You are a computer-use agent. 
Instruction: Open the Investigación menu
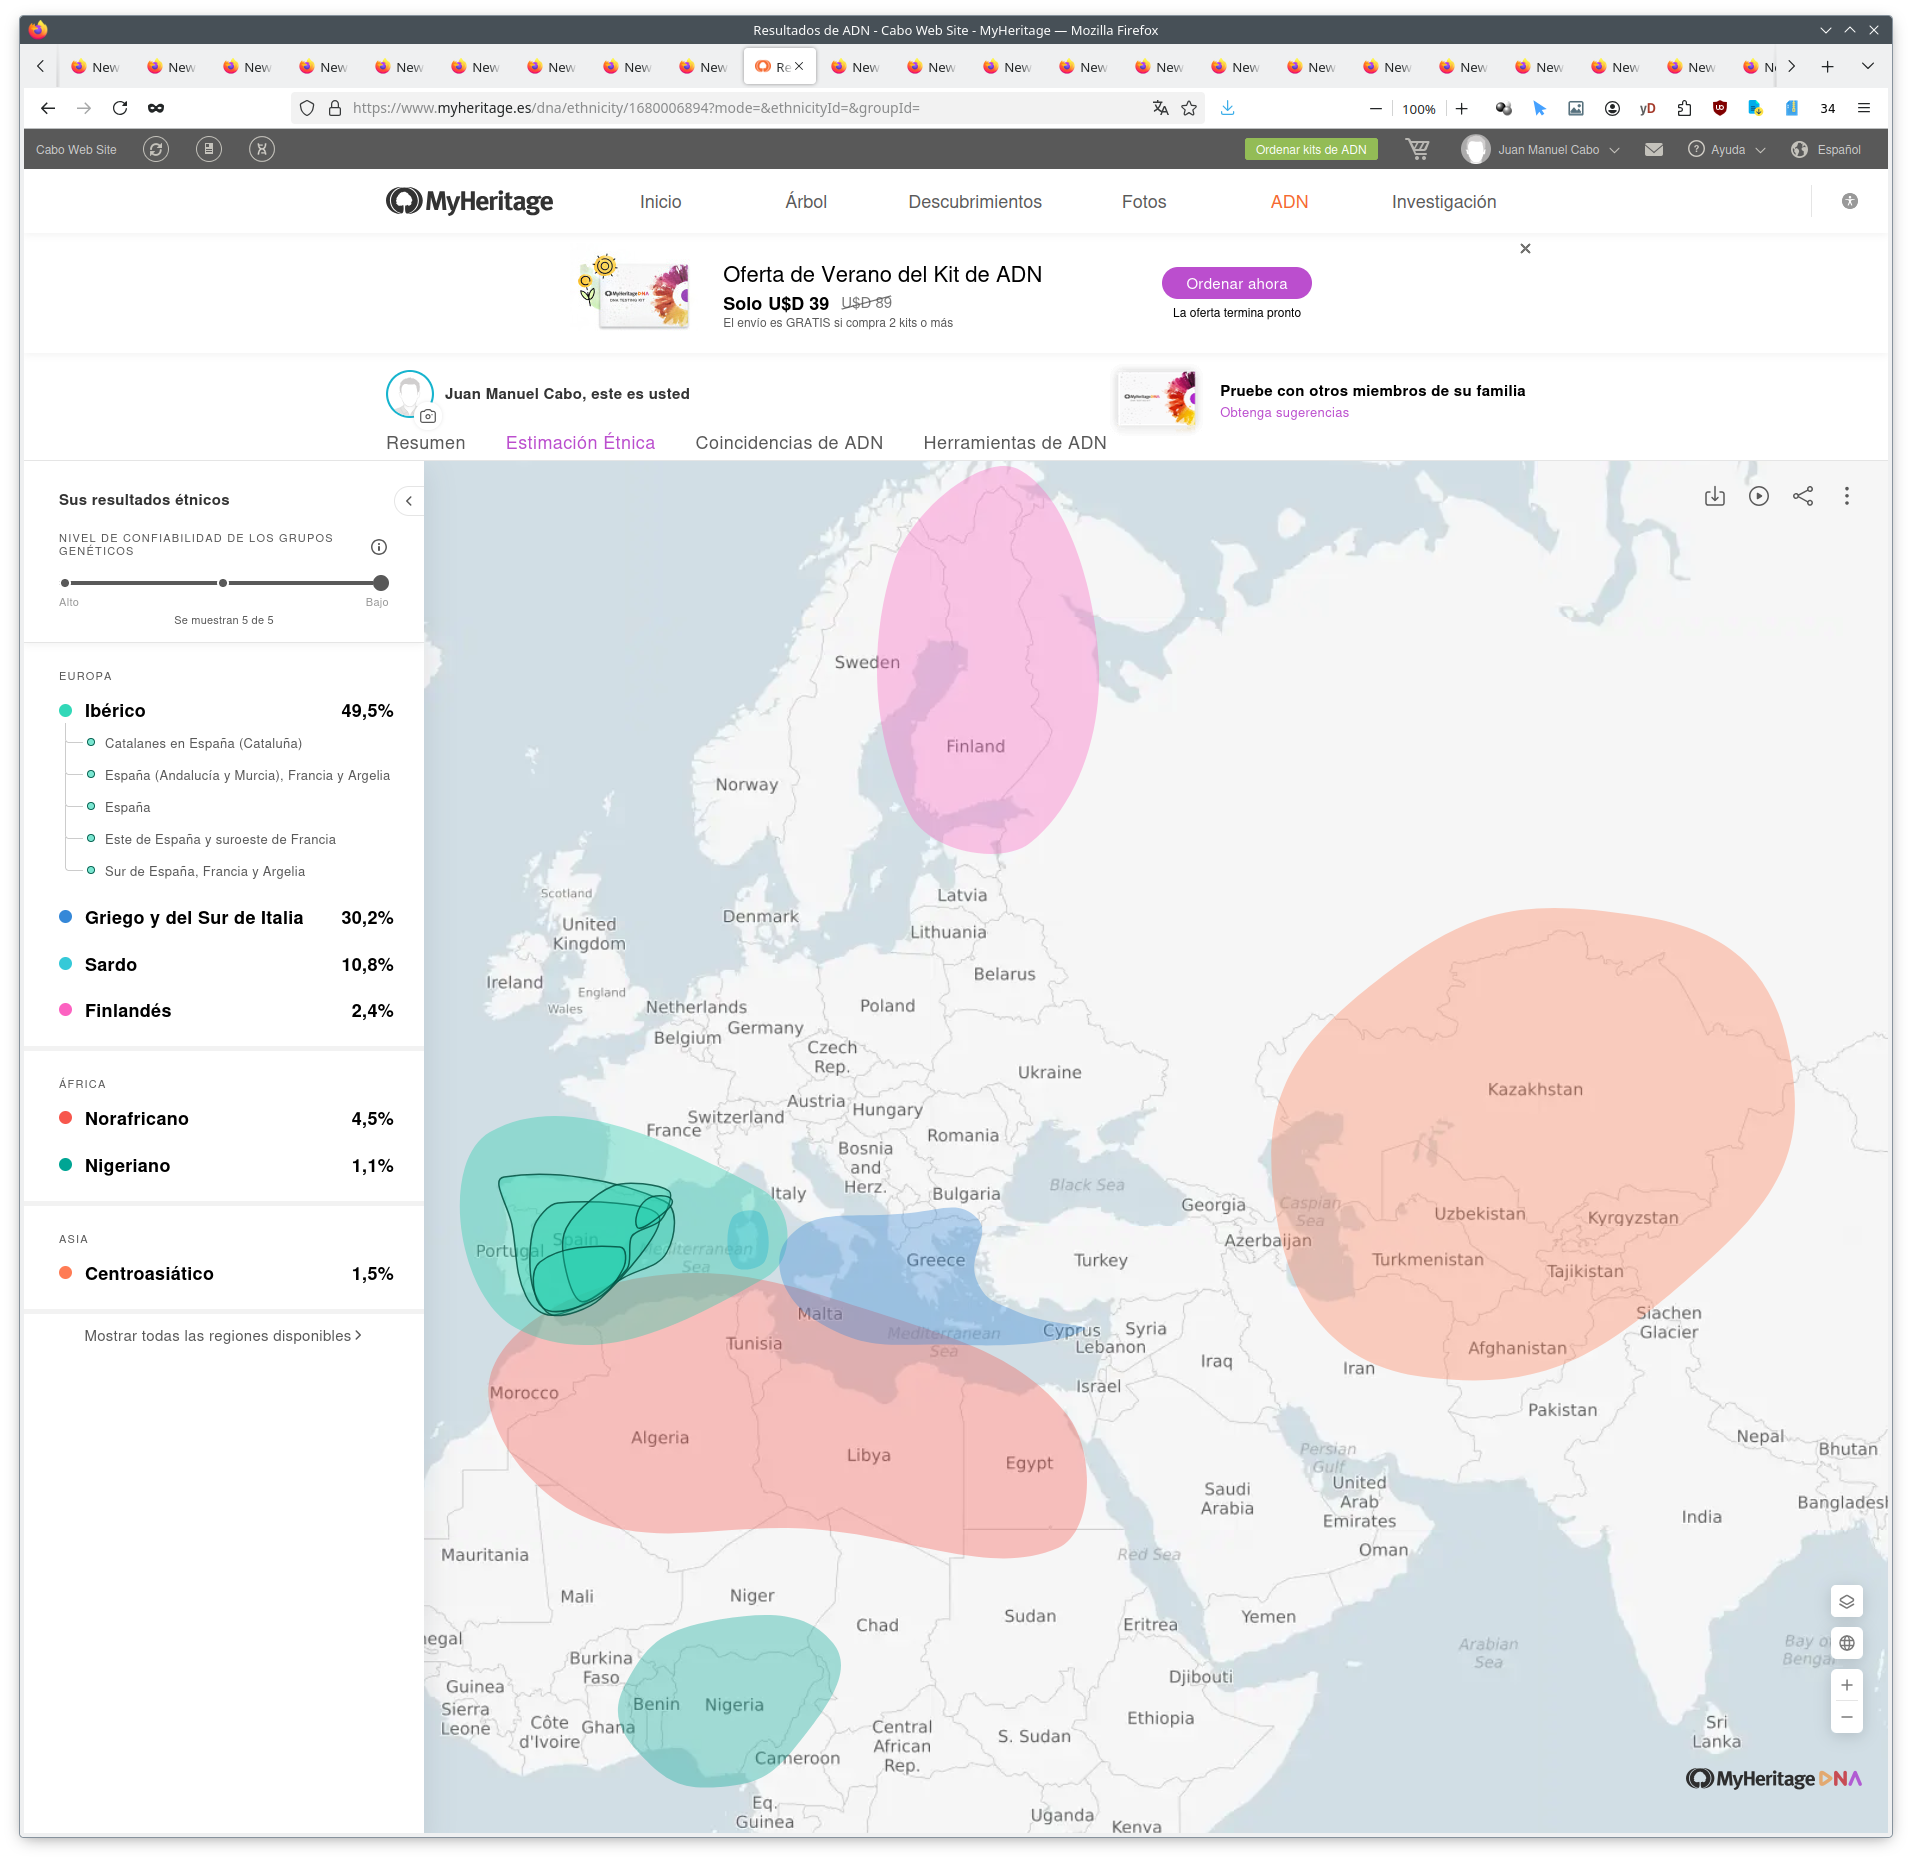pyautogui.click(x=1443, y=202)
